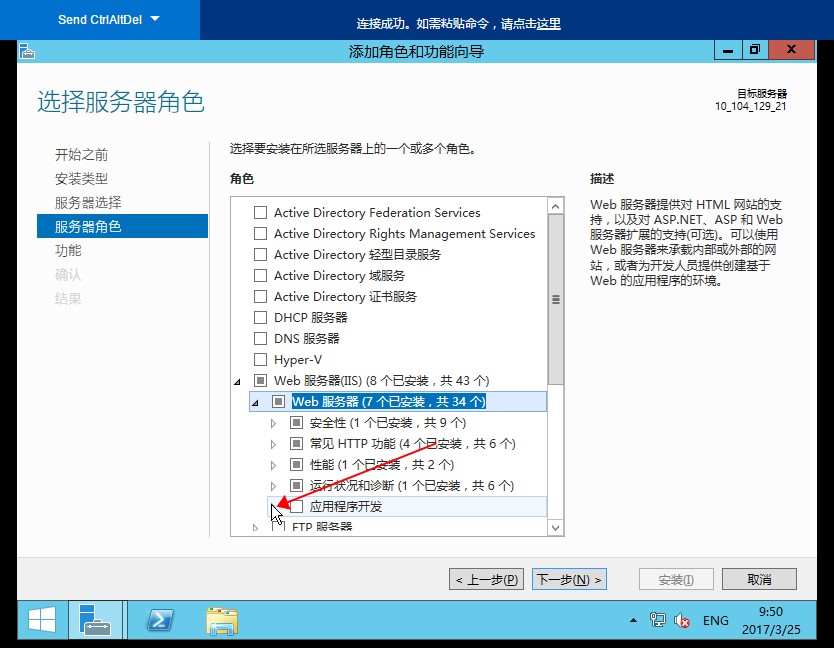Show hidden tray icons arrow
The image size is (834, 648).
pyautogui.click(x=633, y=620)
